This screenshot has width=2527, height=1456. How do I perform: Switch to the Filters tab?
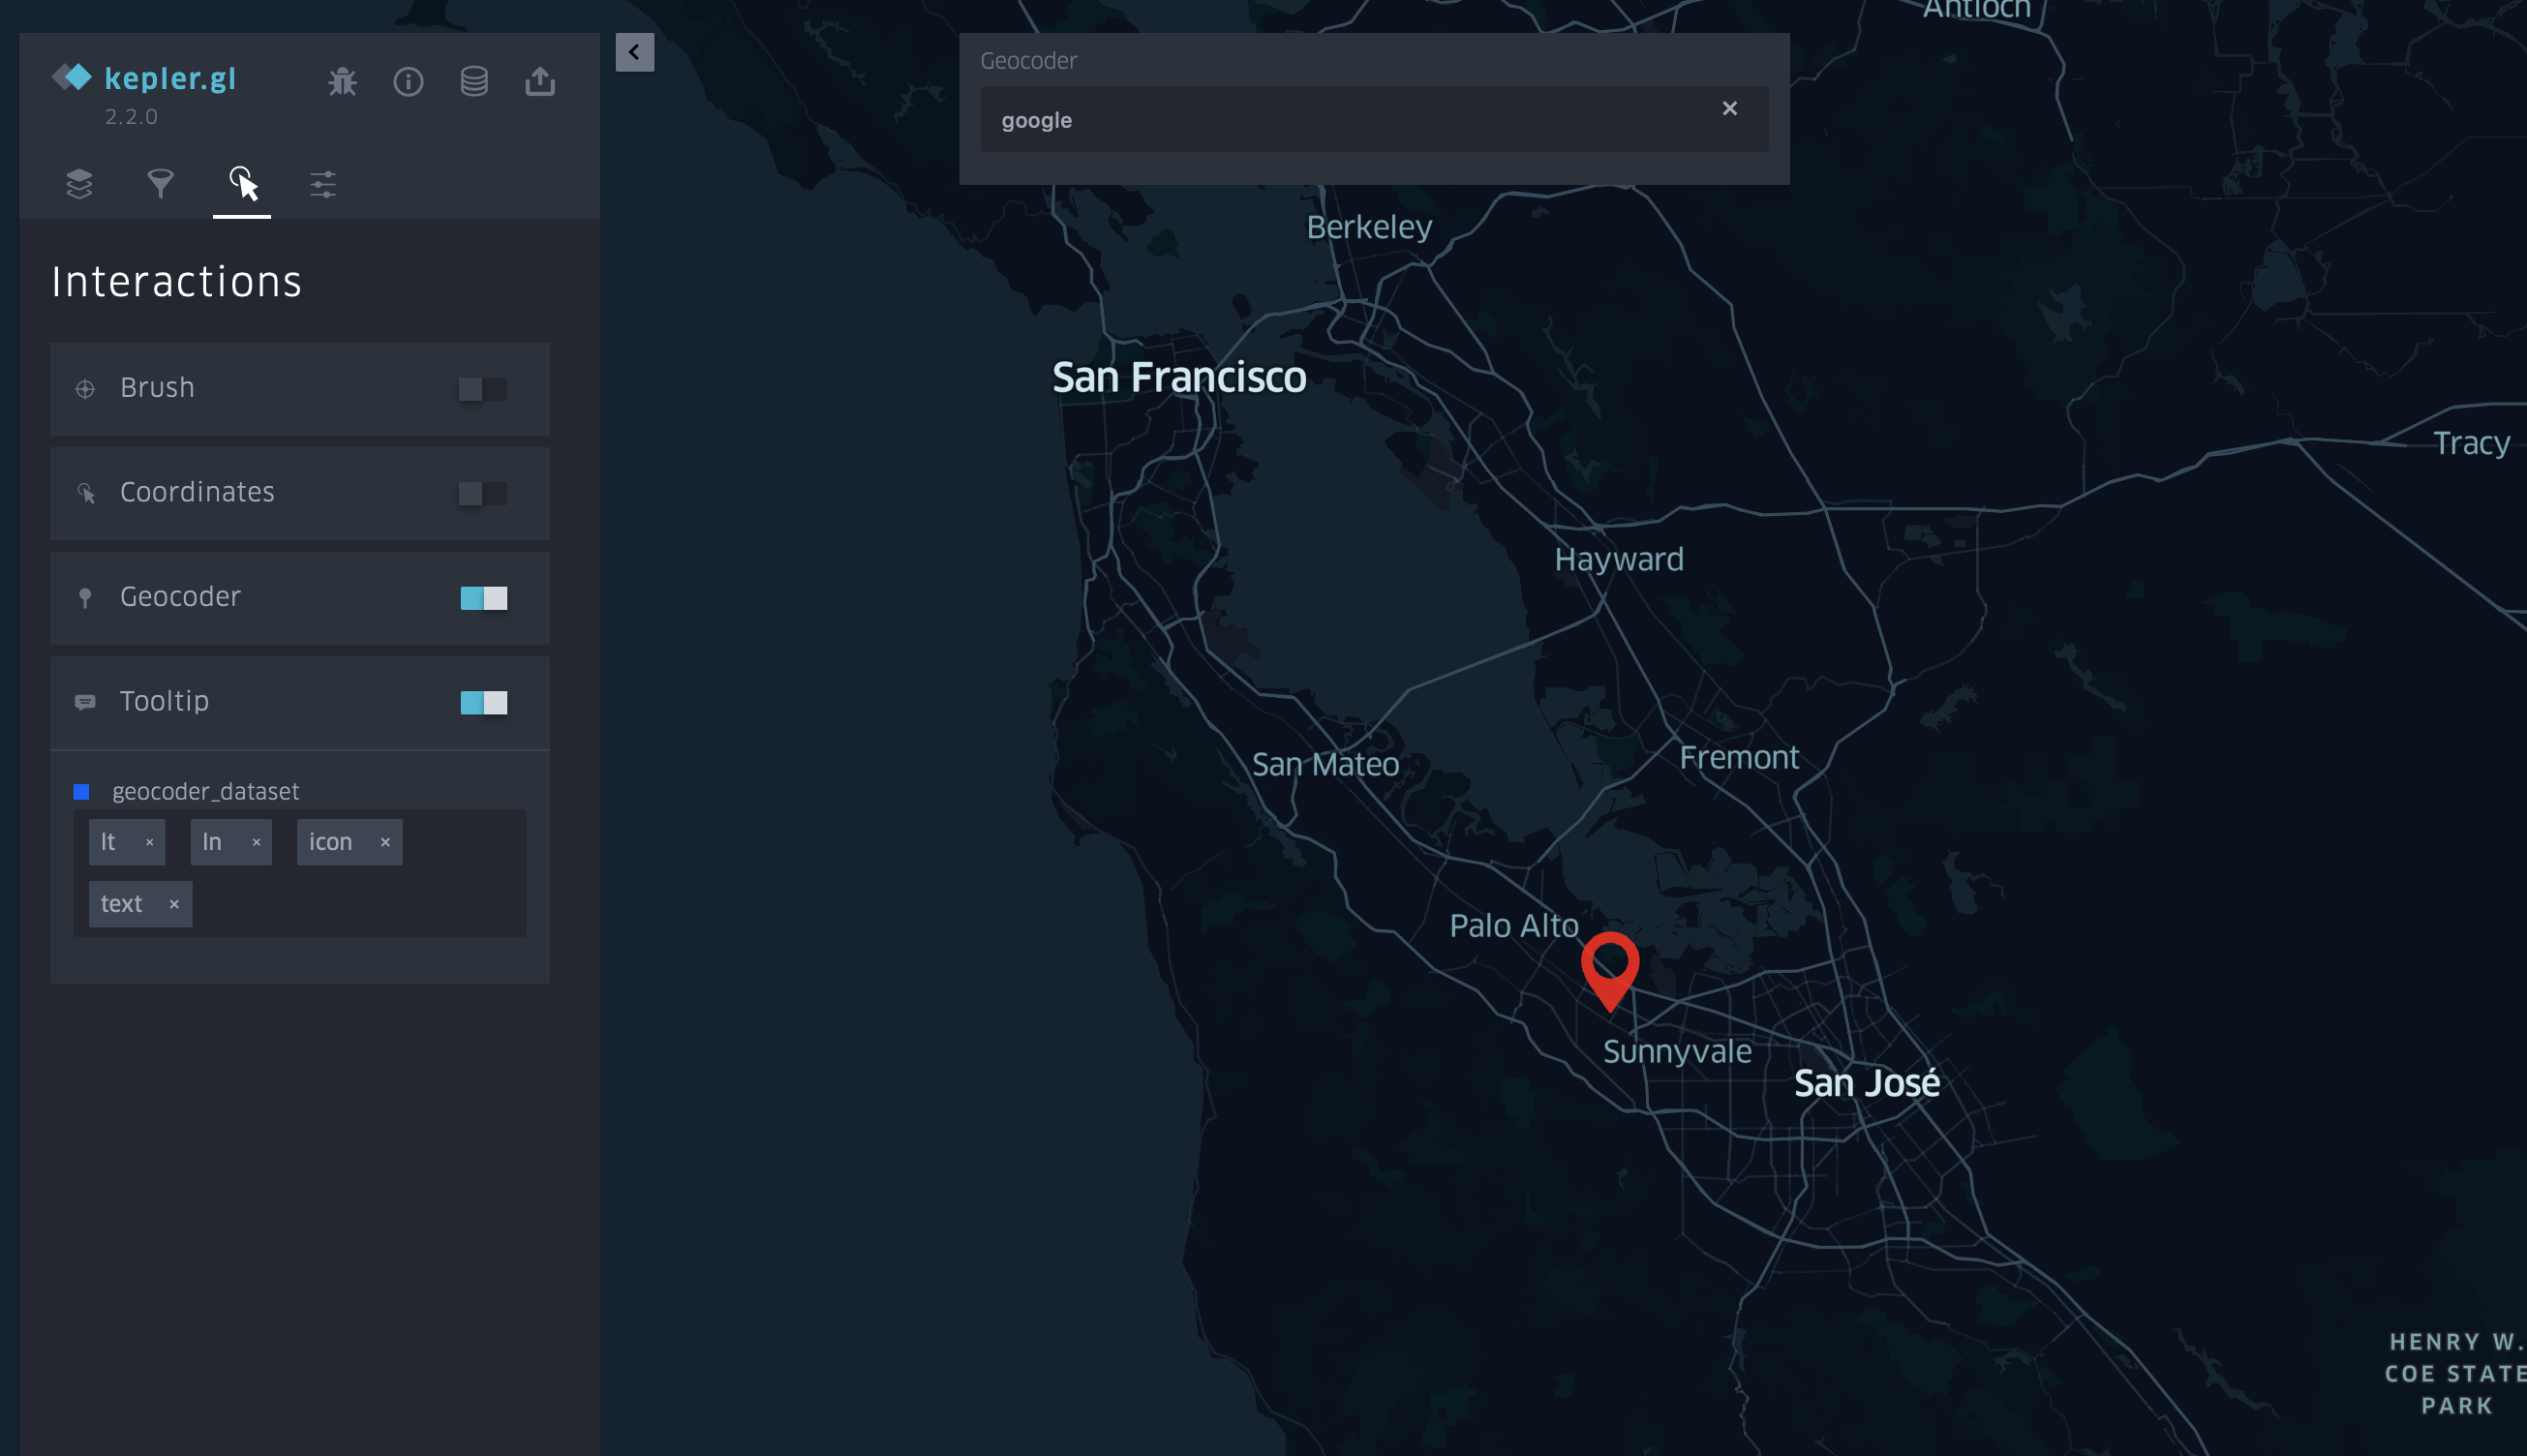(161, 184)
